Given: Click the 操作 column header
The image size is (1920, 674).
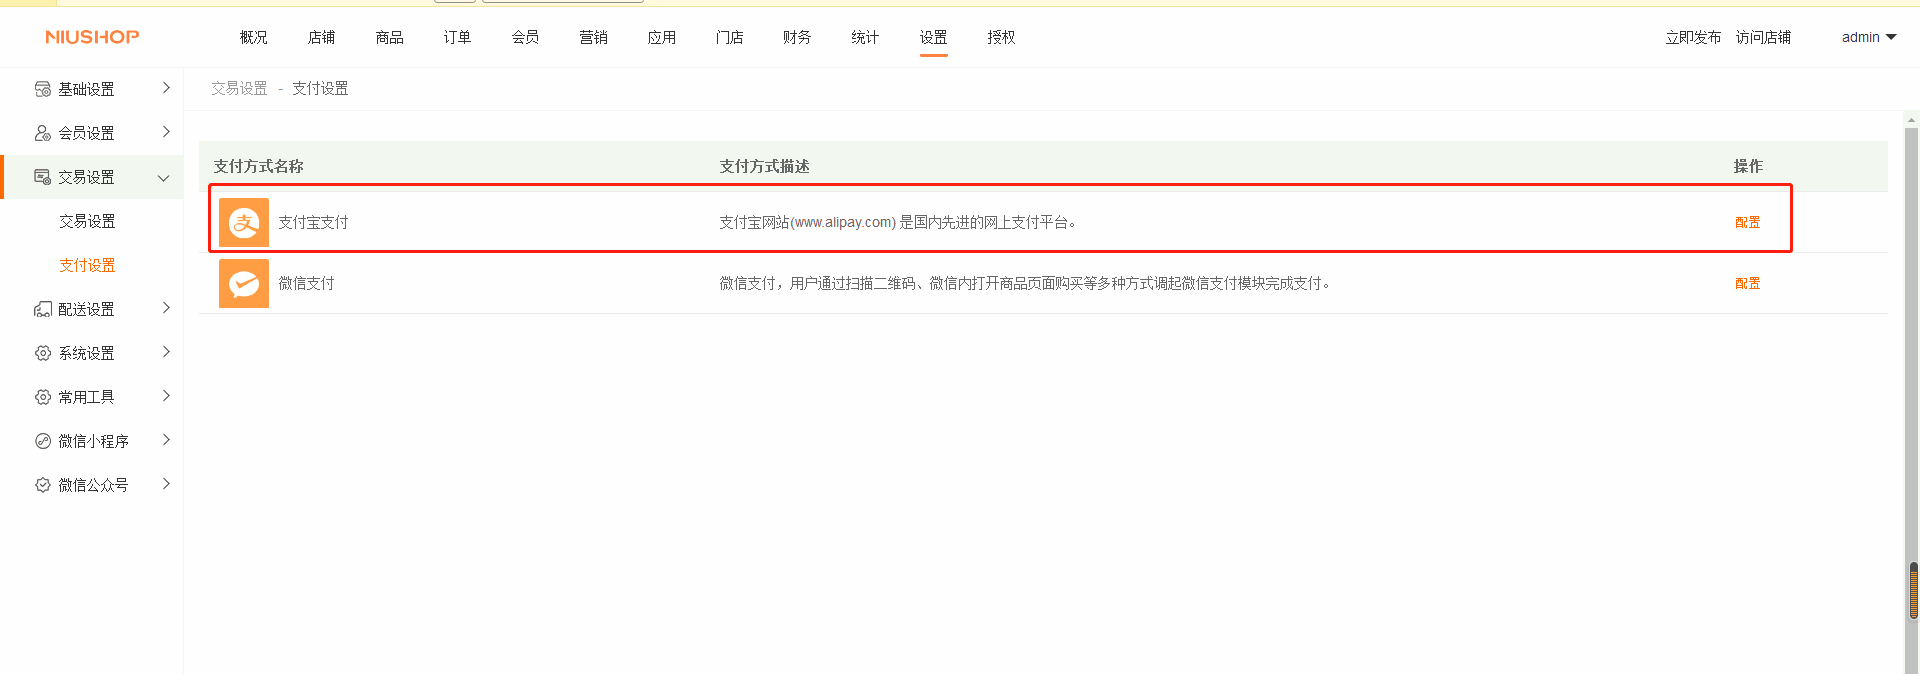Looking at the screenshot, I should click(1748, 166).
